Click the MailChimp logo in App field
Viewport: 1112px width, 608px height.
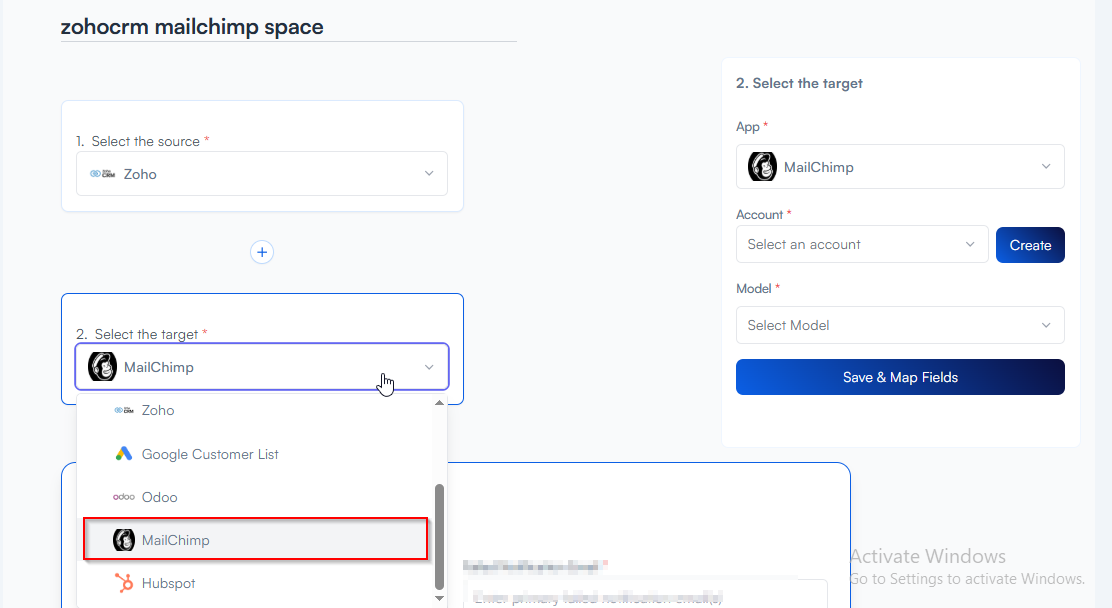763,167
